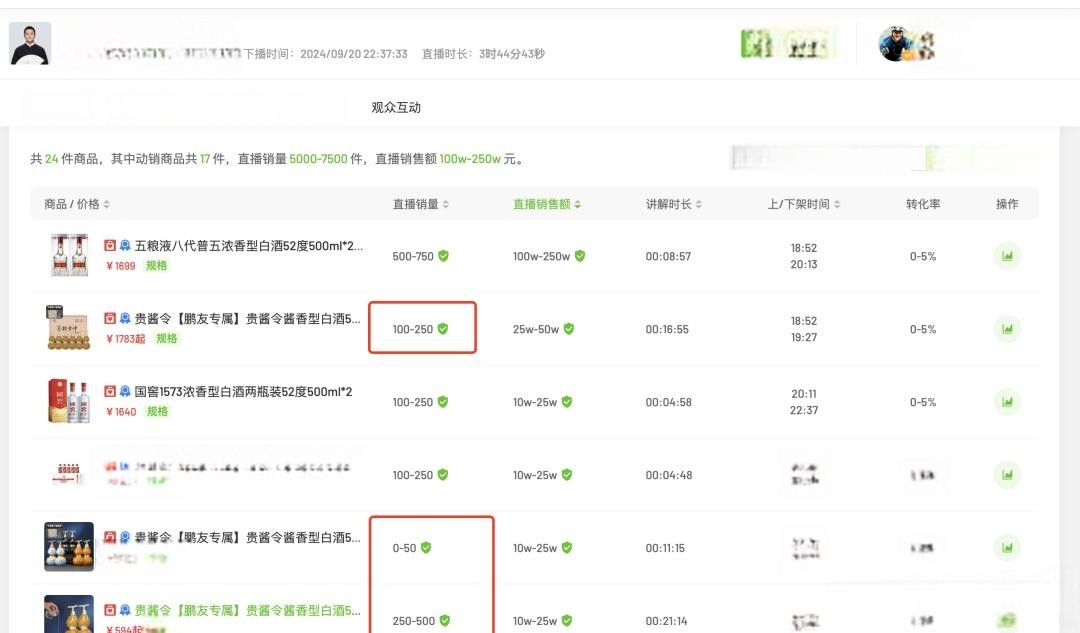Click blue medal badge in the 0-50 sales row
The image size is (1080, 633).
click(125, 538)
